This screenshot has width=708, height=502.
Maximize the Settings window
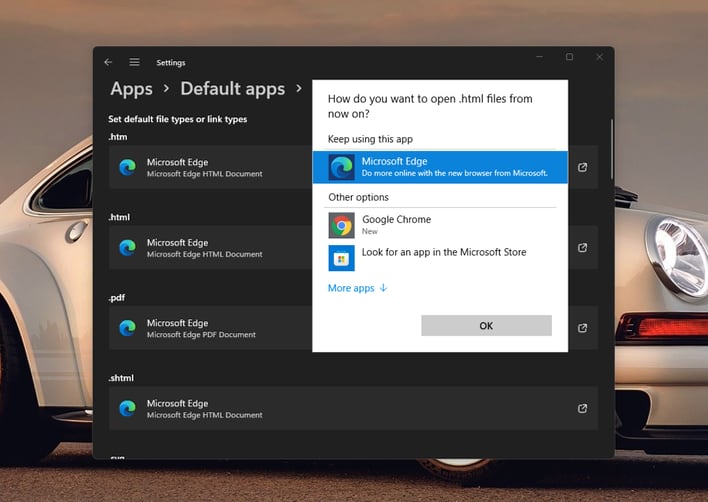click(569, 57)
